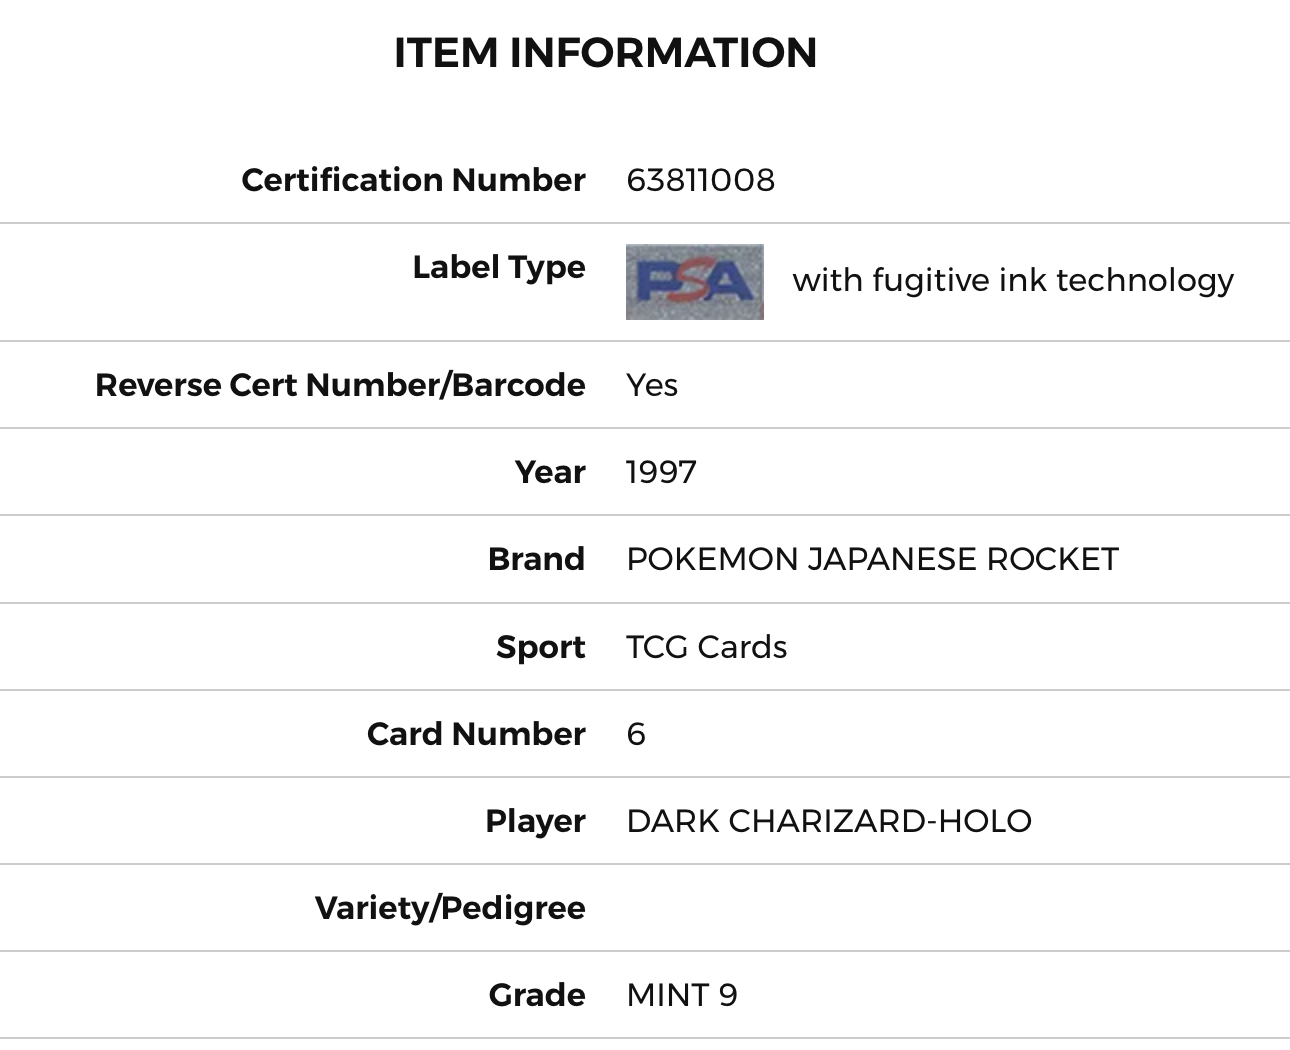Click the Label Type field name
Viewport: 1290px width, 1050px height.
point(498,267)
